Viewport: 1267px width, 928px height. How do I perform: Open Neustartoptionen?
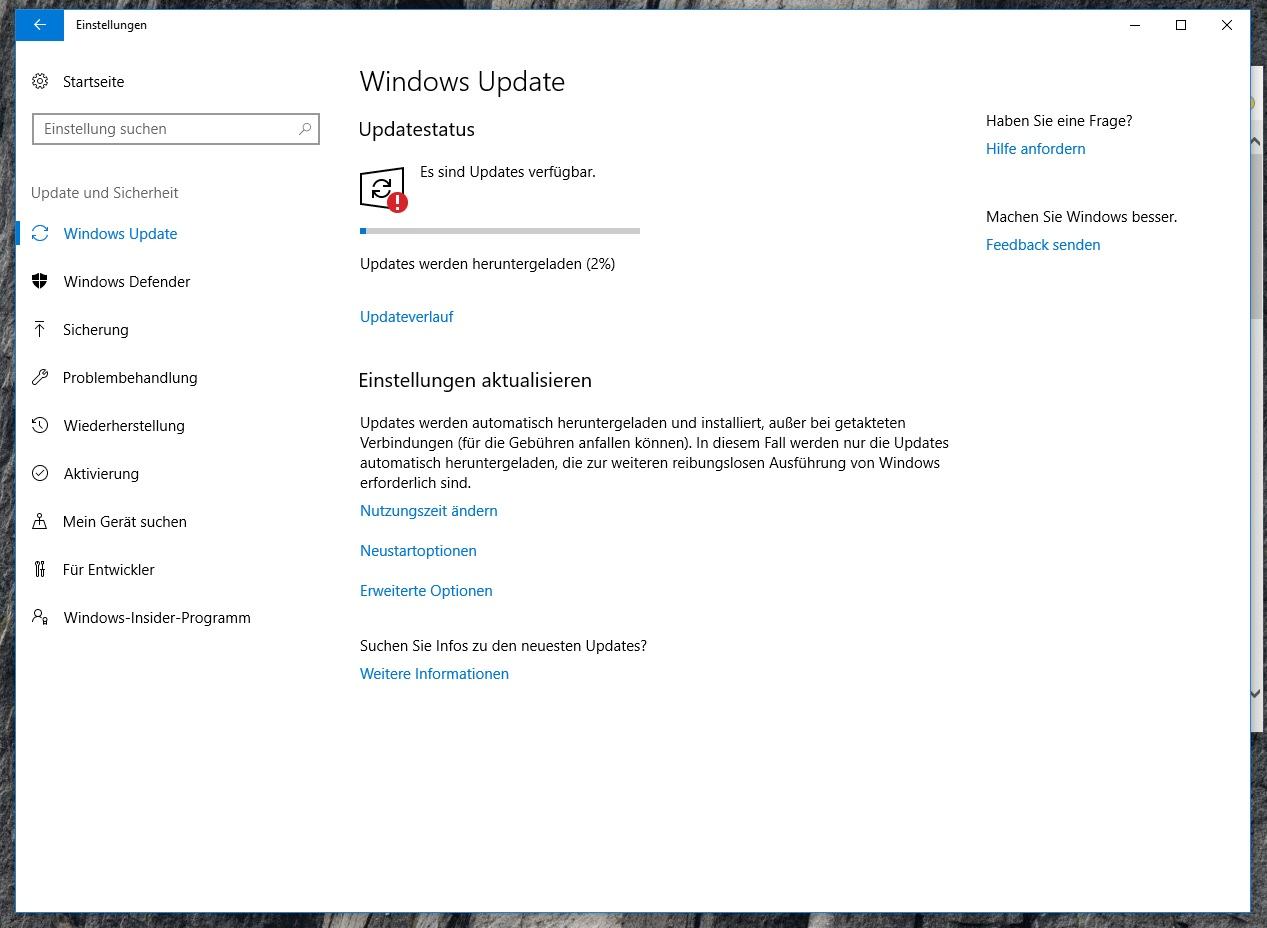point(418,551)
